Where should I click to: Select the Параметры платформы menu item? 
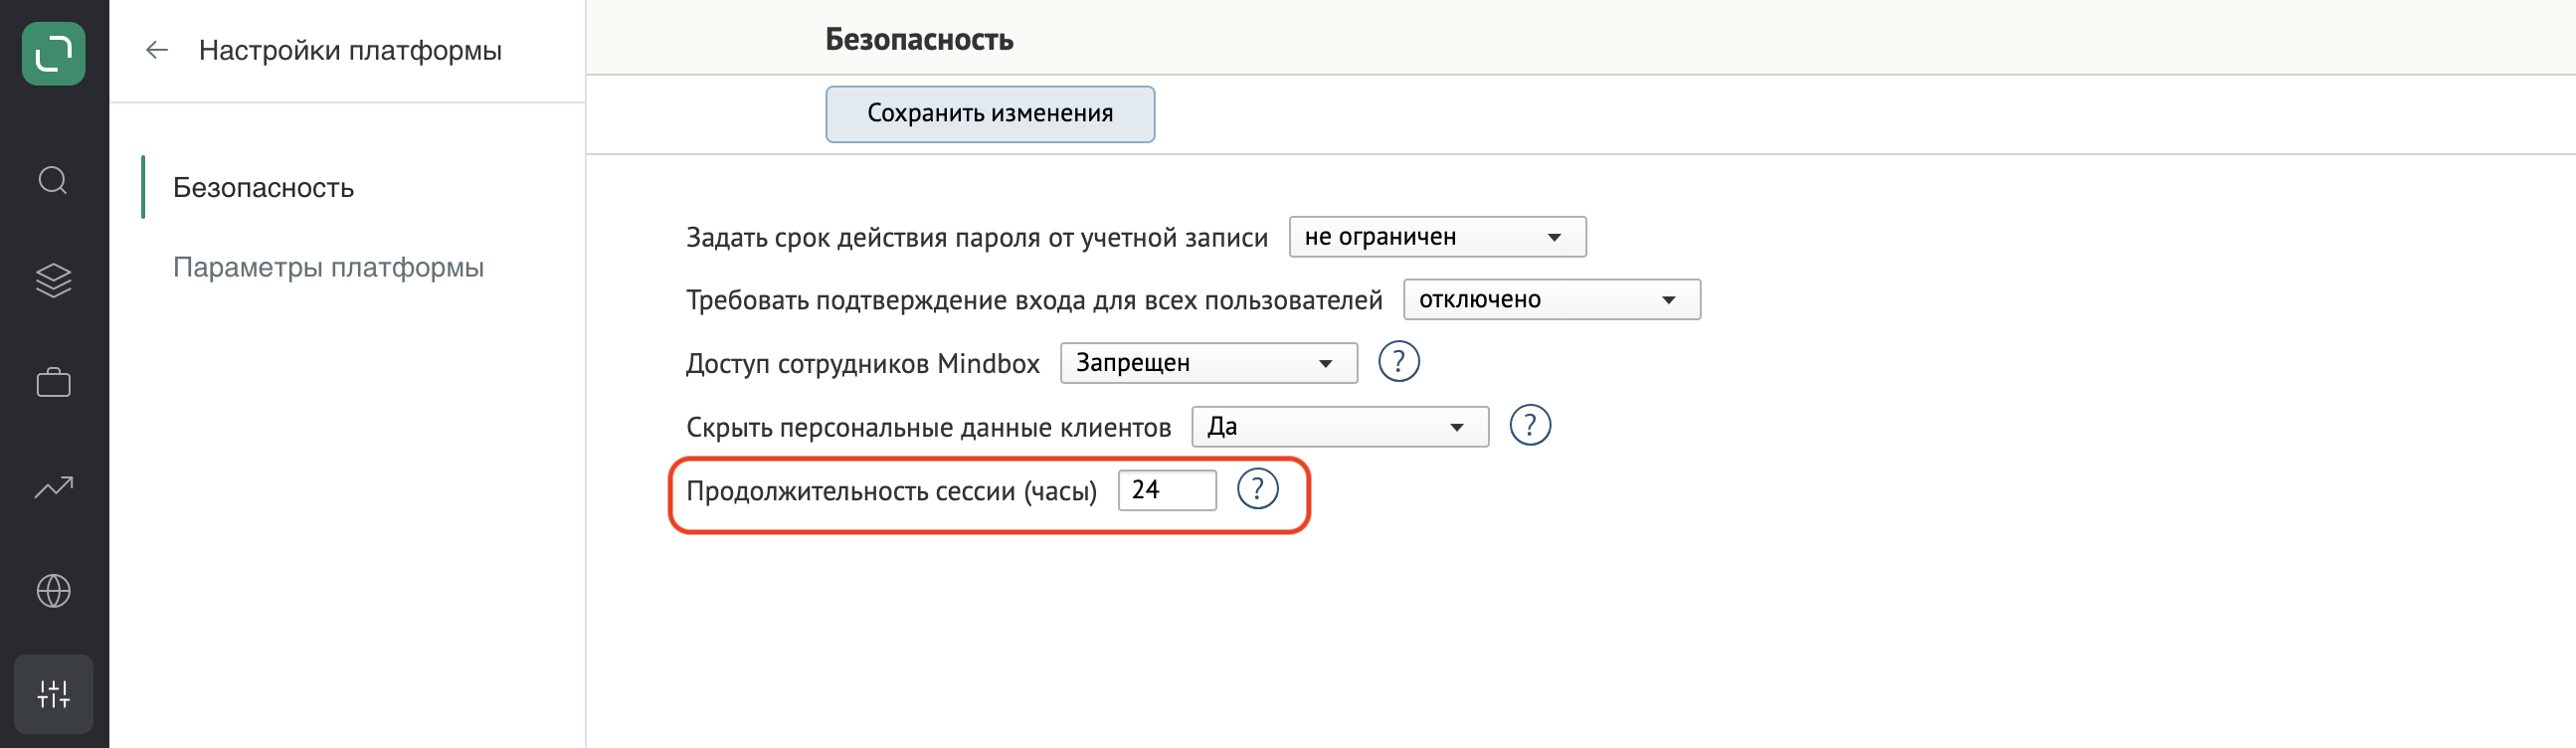[x=328, y=268]
